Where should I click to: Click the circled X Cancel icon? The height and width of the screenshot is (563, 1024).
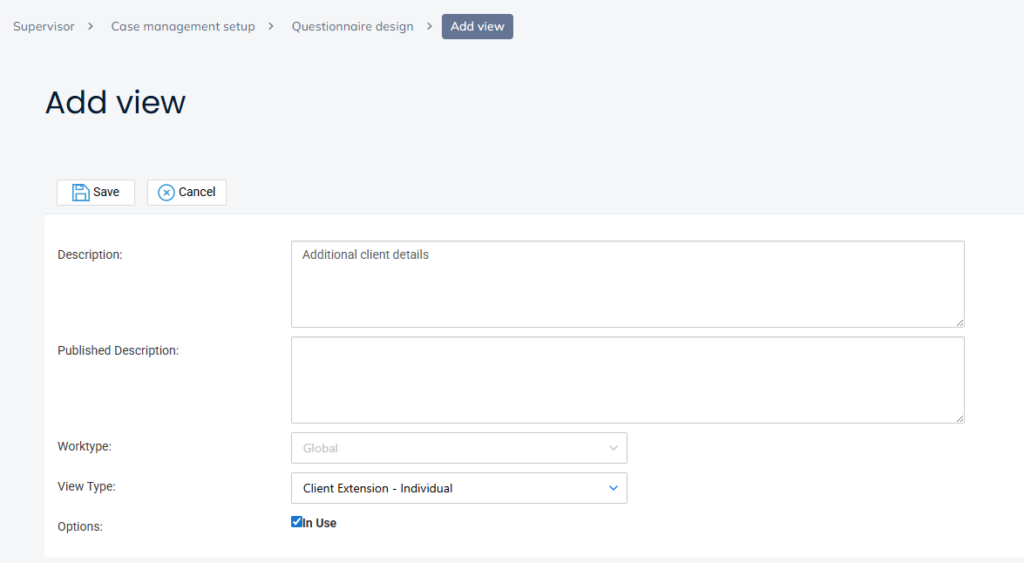(166, 192)
